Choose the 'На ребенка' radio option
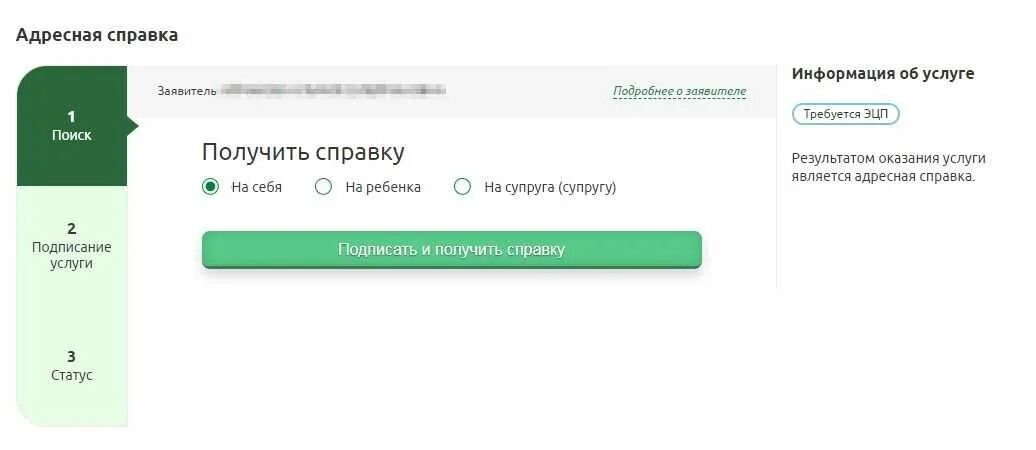The width and height of the screenshot is (1036, 450). tap(324, 187)
